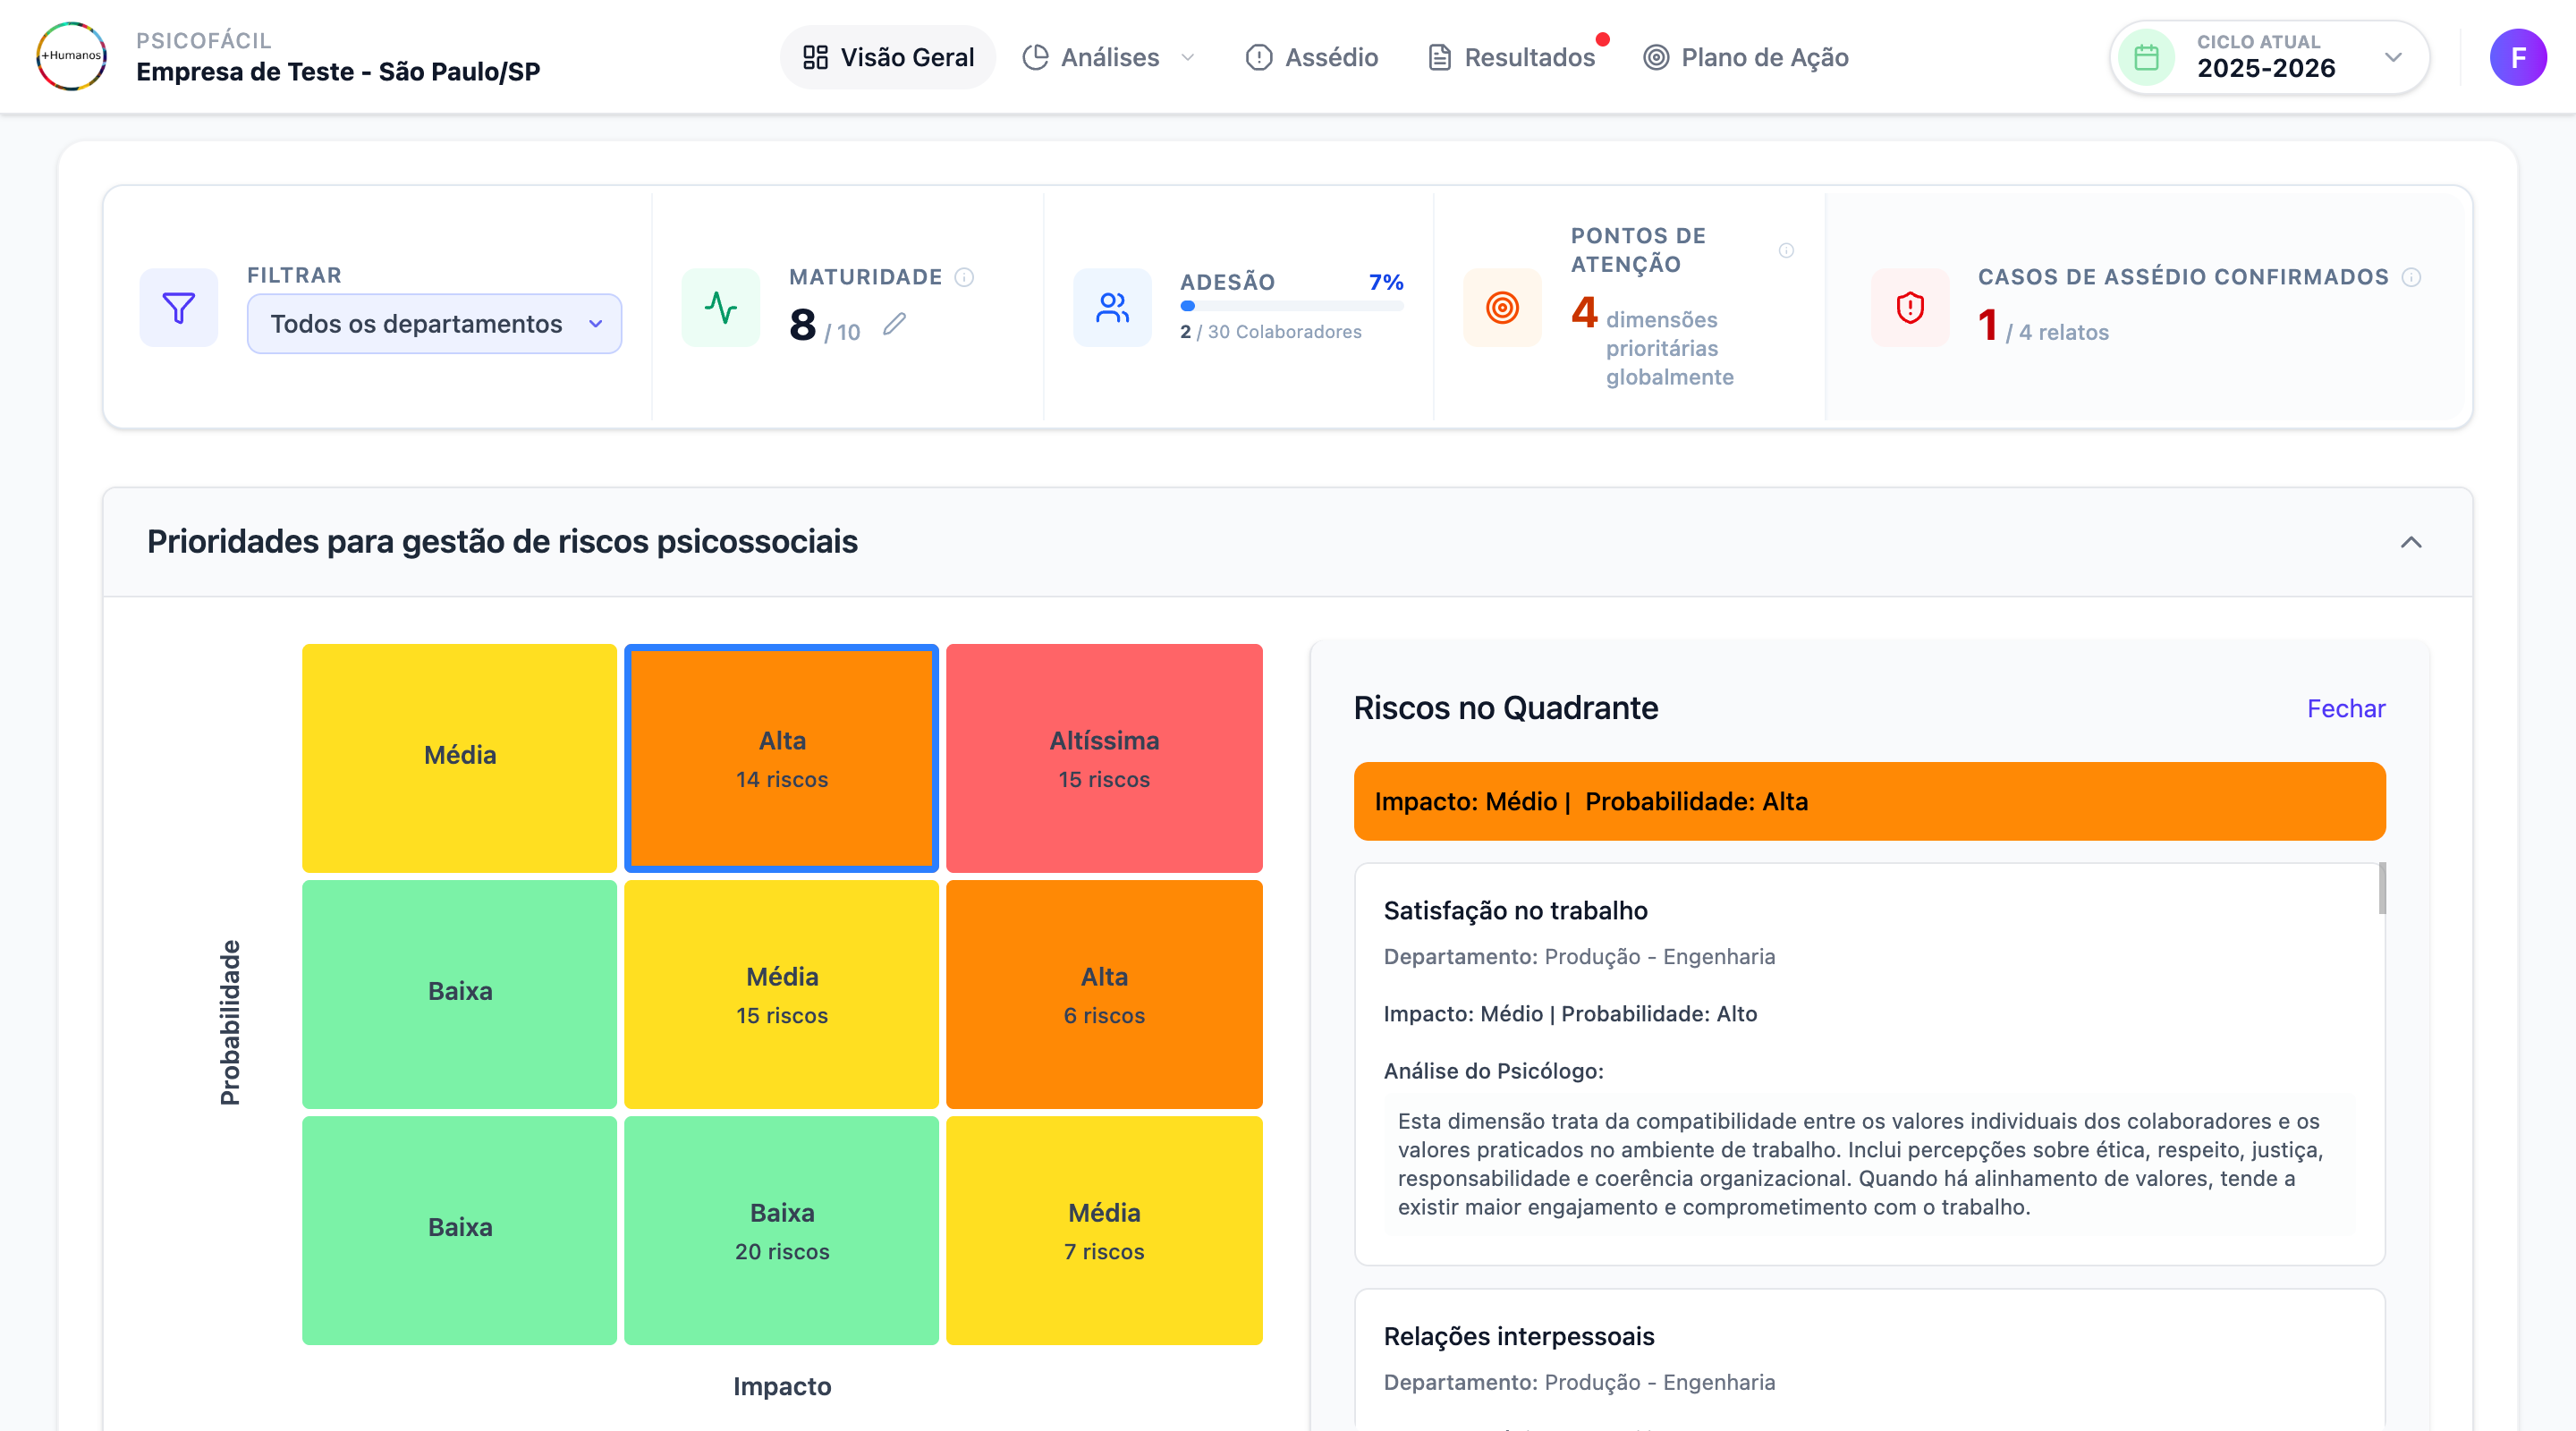Open the Resultados tab
Image resolution: width=2576 pixels, height=1431 pixels.
(x=1512, y=57)
